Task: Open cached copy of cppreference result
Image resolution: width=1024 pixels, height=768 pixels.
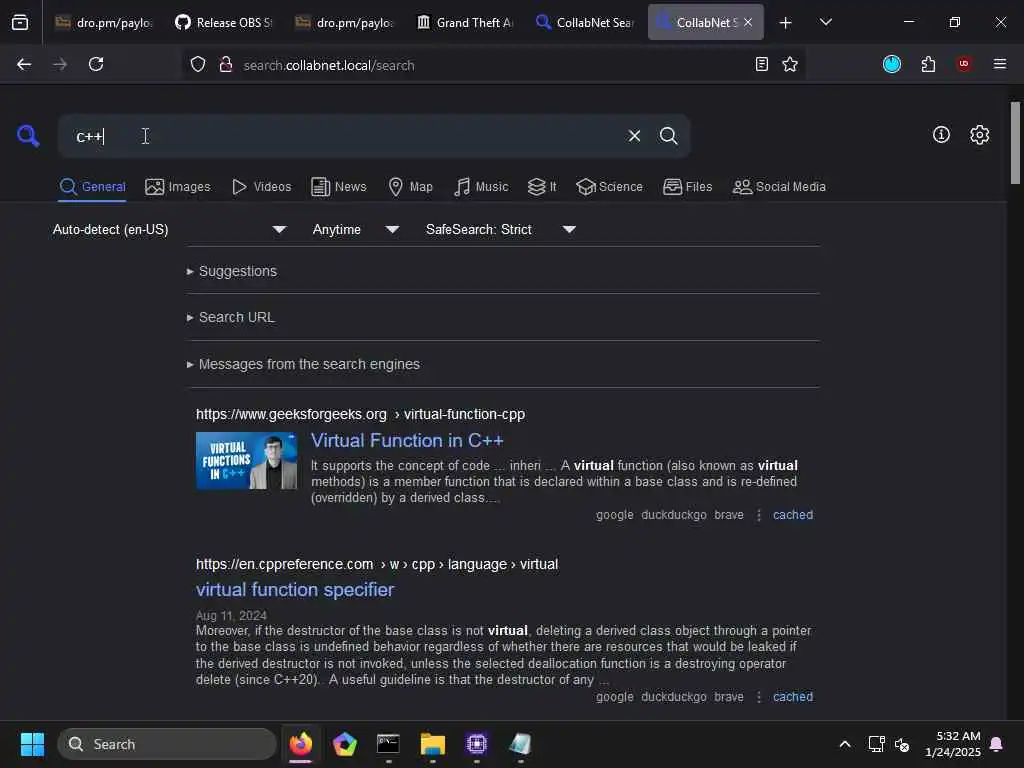Action: pos(793,697)
